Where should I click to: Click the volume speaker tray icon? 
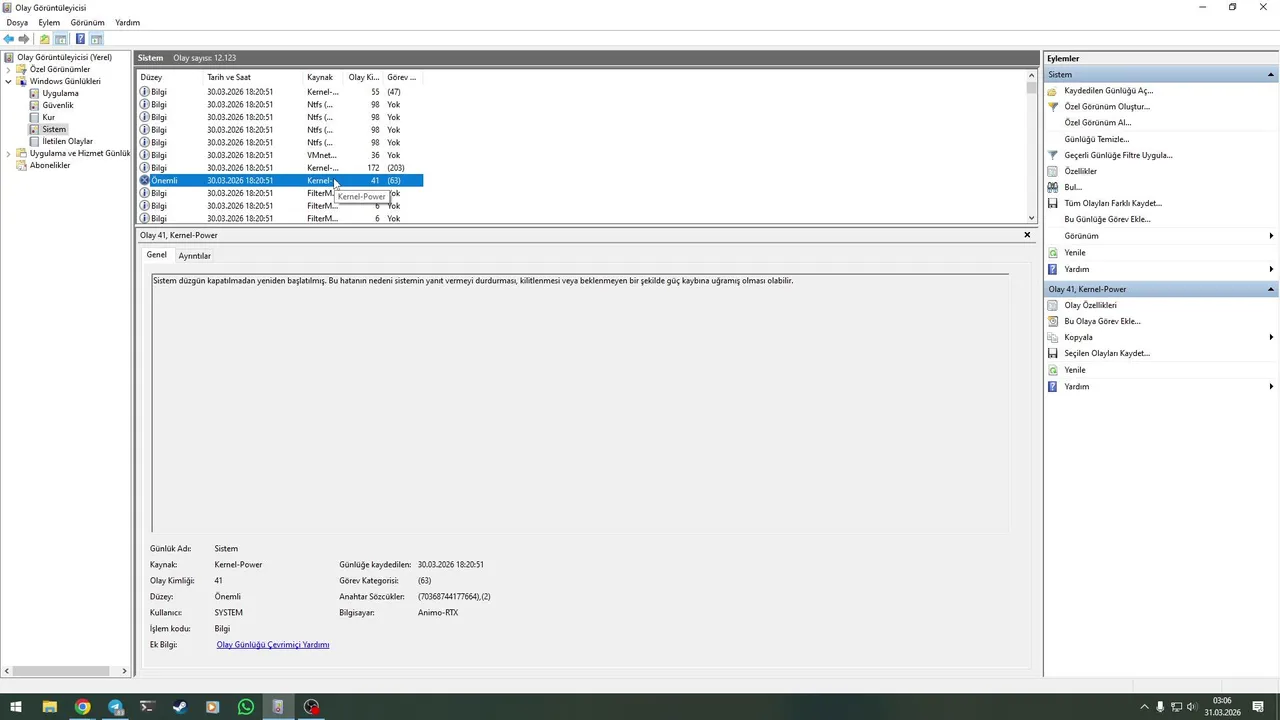tap(1191, 707)
